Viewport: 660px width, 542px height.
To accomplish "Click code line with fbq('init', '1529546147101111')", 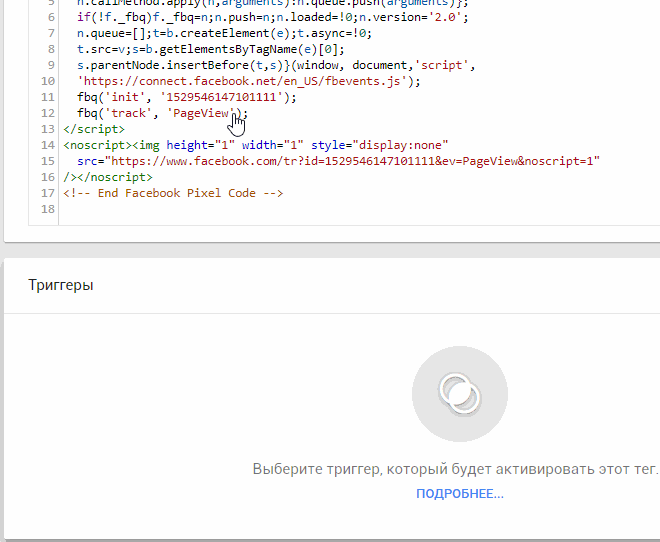I will click(186, 97).
